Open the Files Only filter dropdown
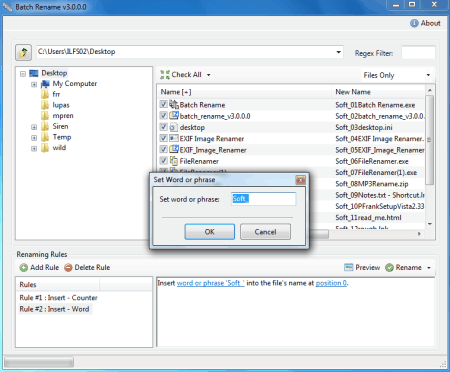Screen dimensions: 450x372 [x=428, y=75]
